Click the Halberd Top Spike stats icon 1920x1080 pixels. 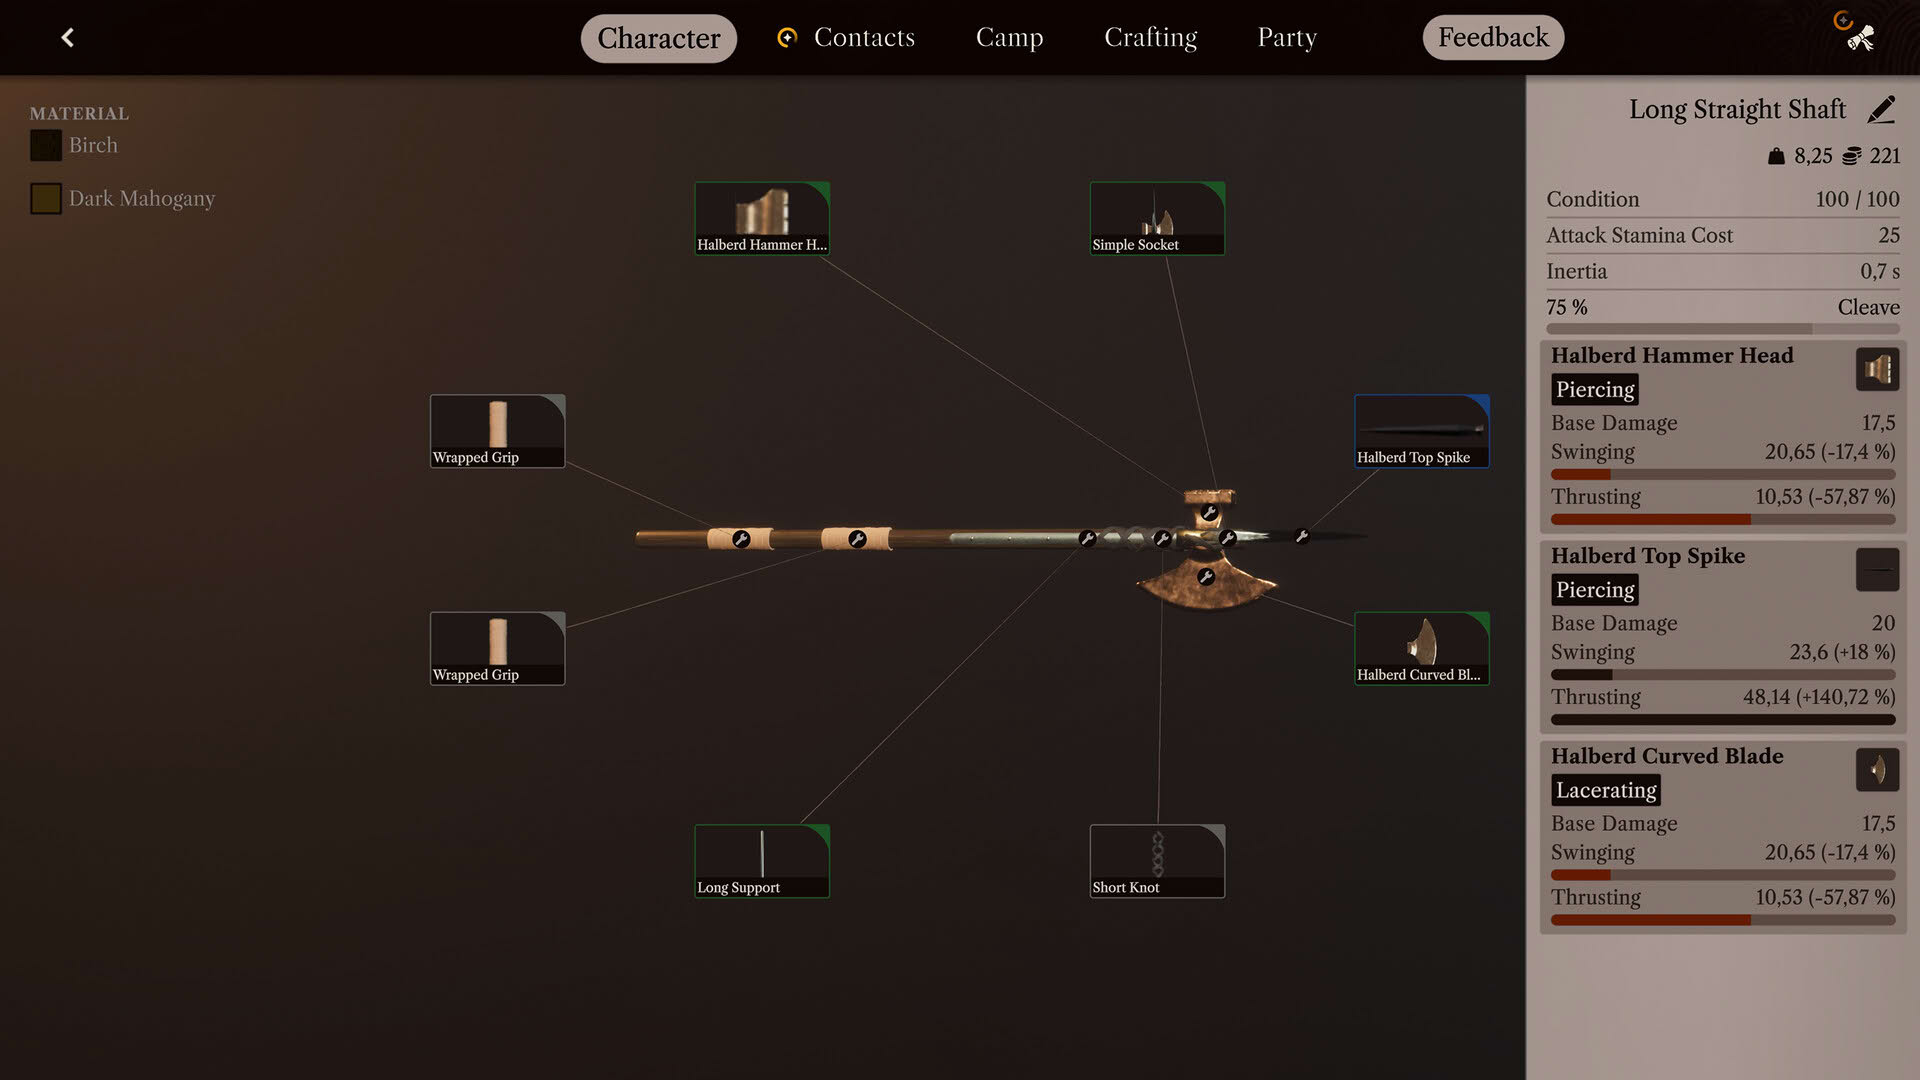click(x=1877, y=570)
